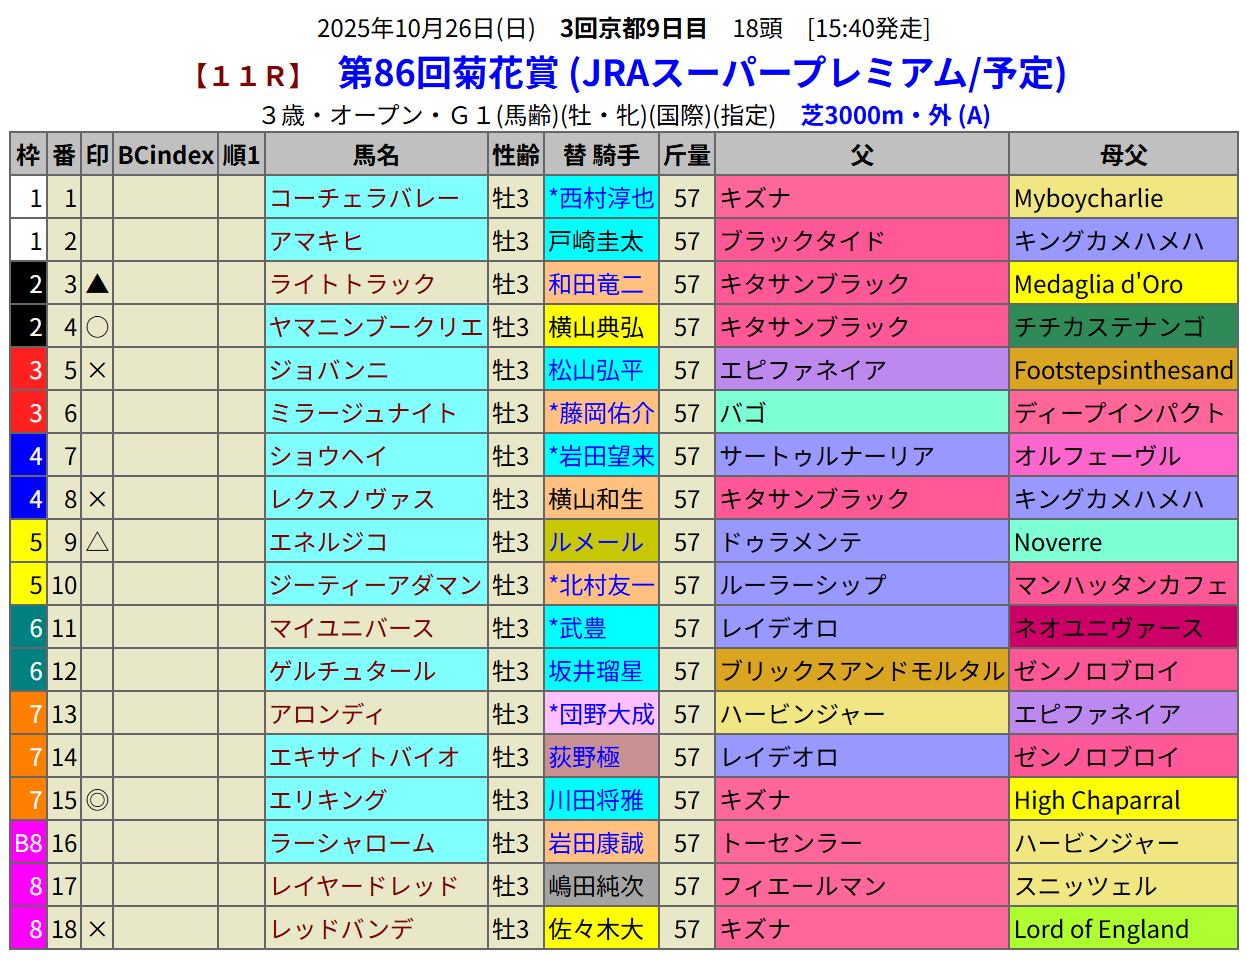The width and height of the screenshot is (1247, 961).
Task: Open horse name コーチェラバレー
Action: [x=364, y=198]
